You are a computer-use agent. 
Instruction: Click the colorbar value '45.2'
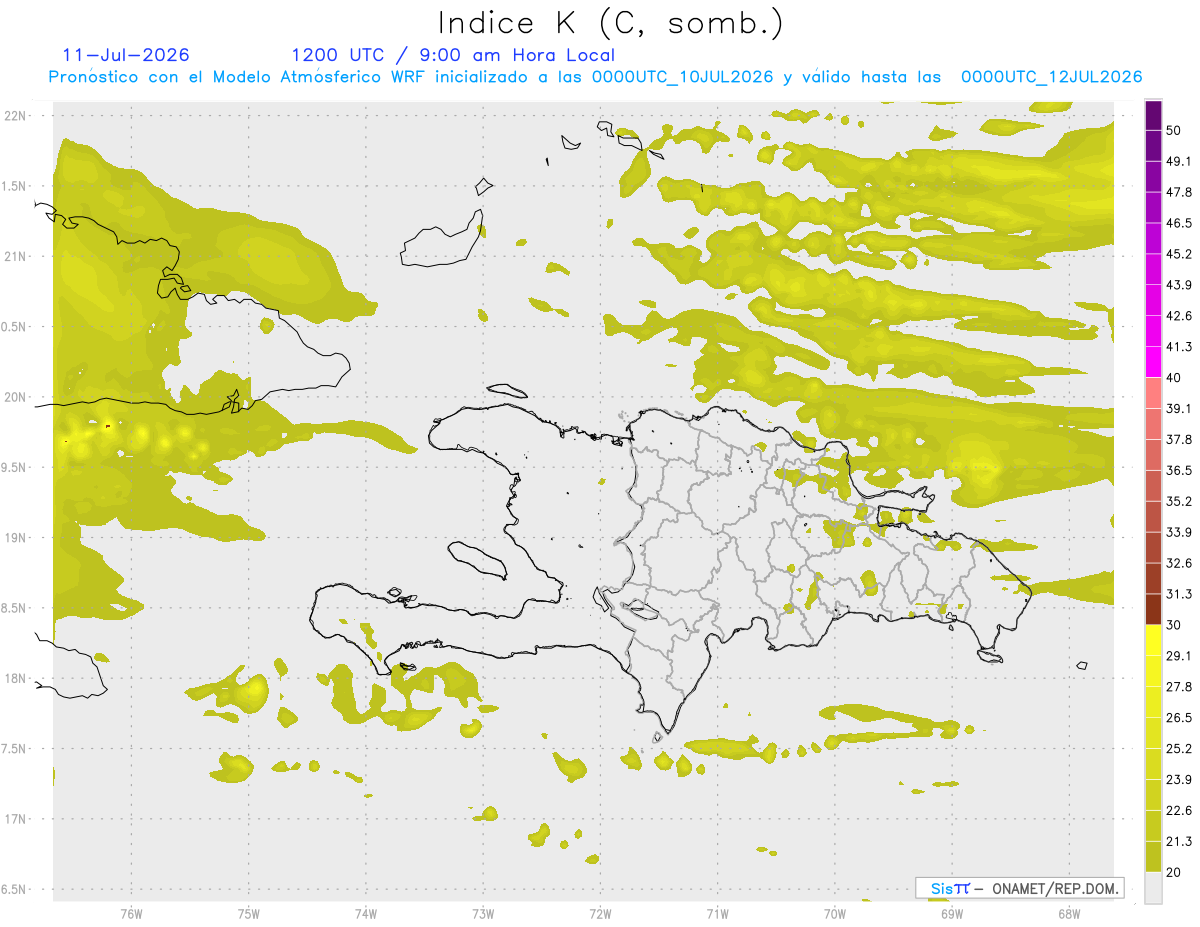tap(1180, 254)
